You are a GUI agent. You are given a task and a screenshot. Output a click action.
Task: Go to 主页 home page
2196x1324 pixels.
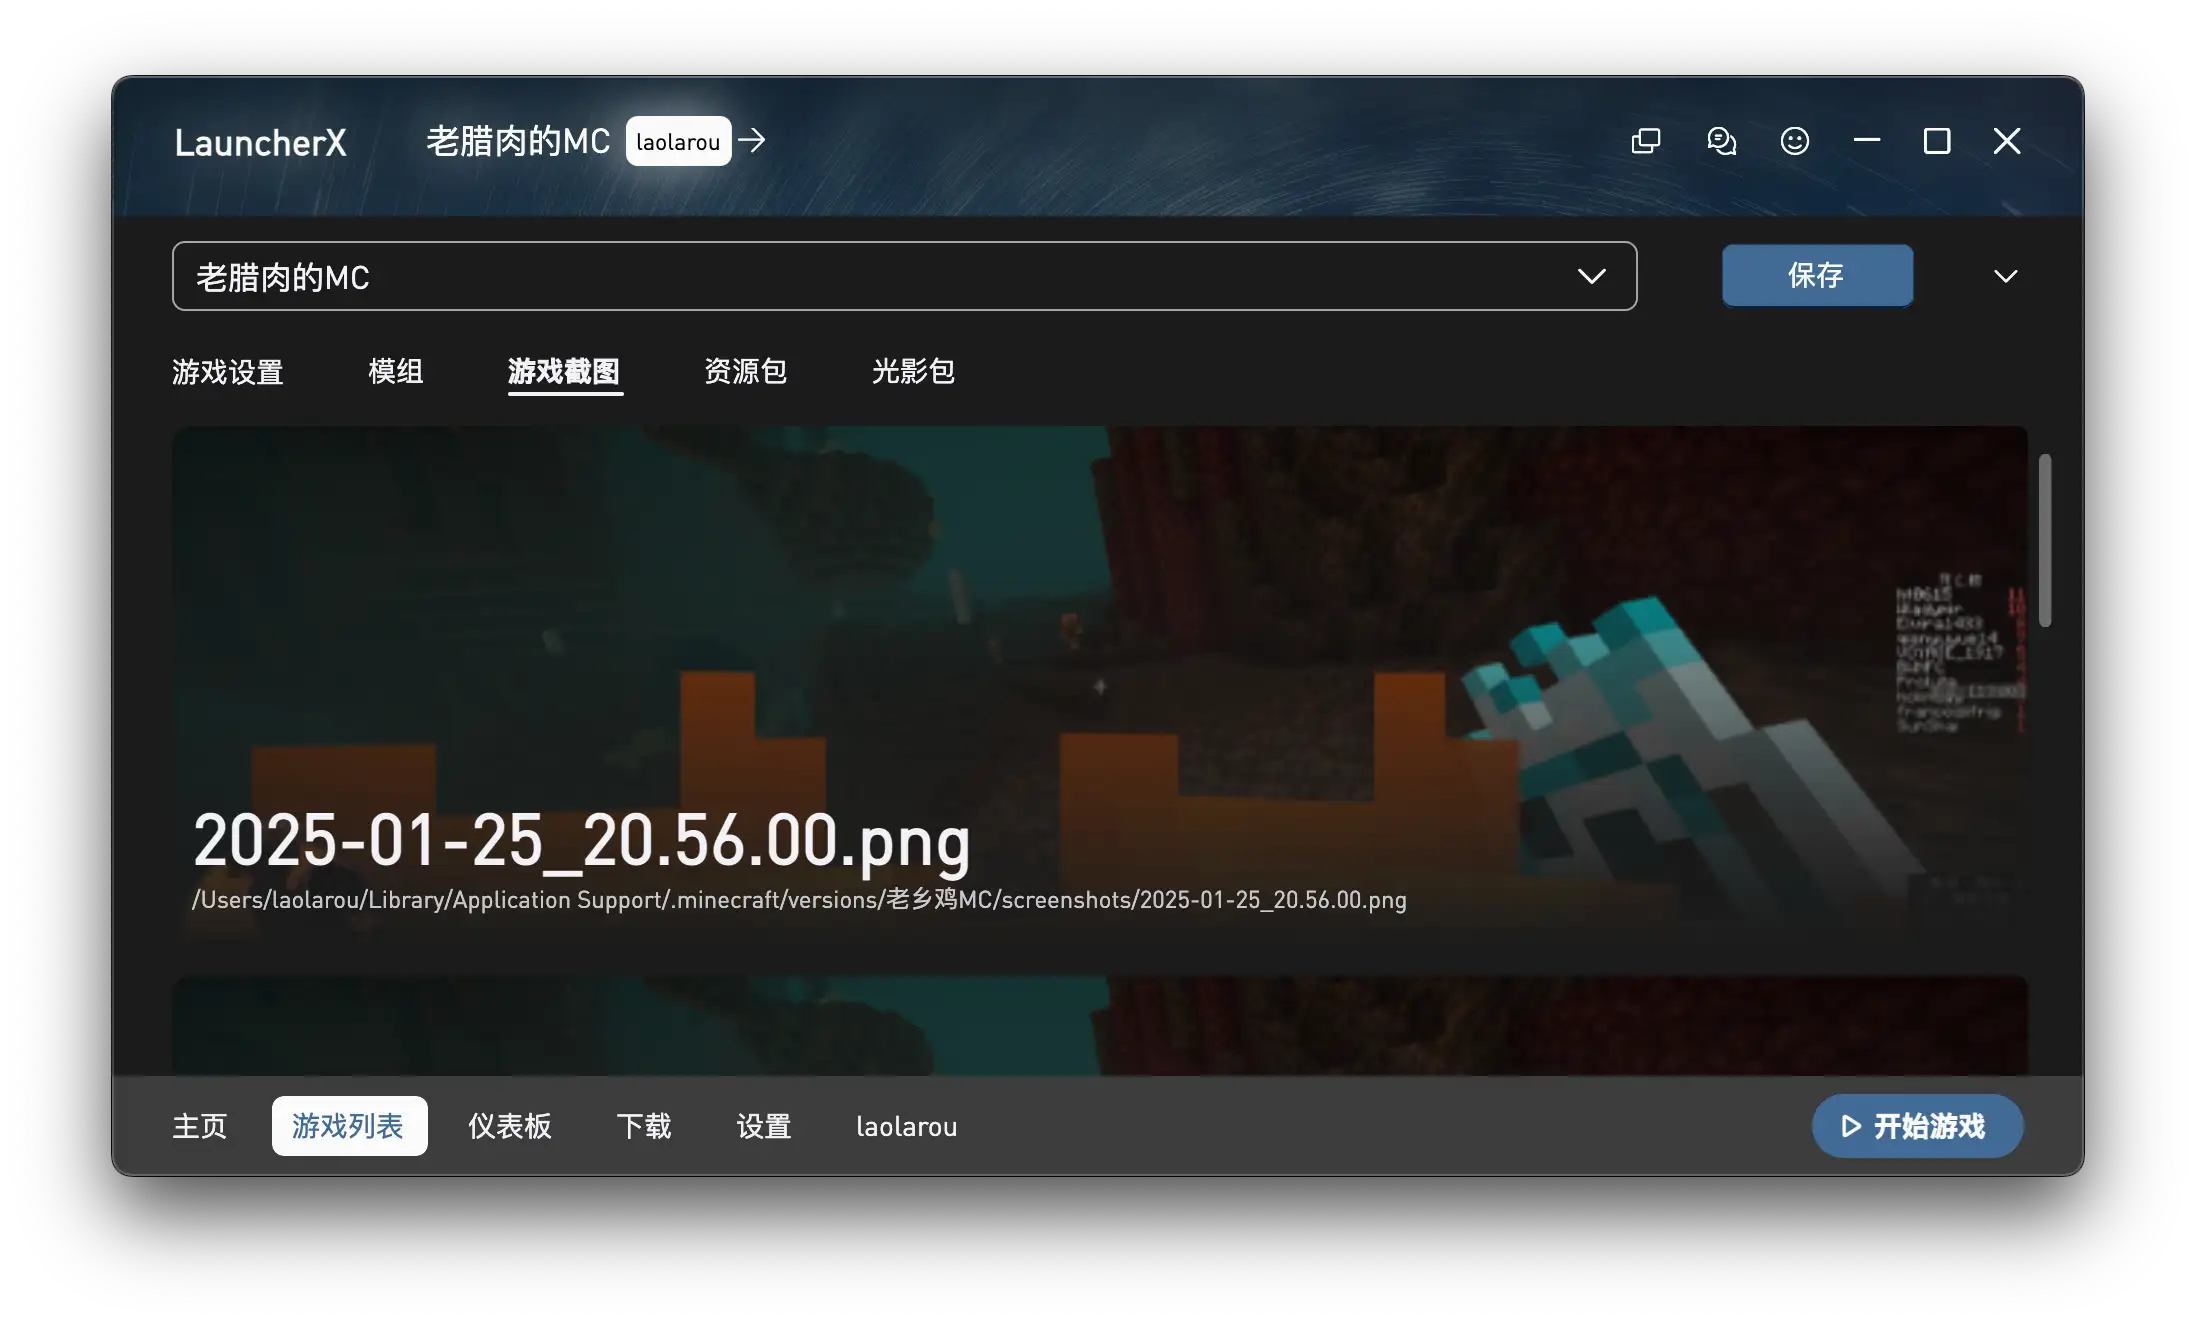[x=200, y=1126]
